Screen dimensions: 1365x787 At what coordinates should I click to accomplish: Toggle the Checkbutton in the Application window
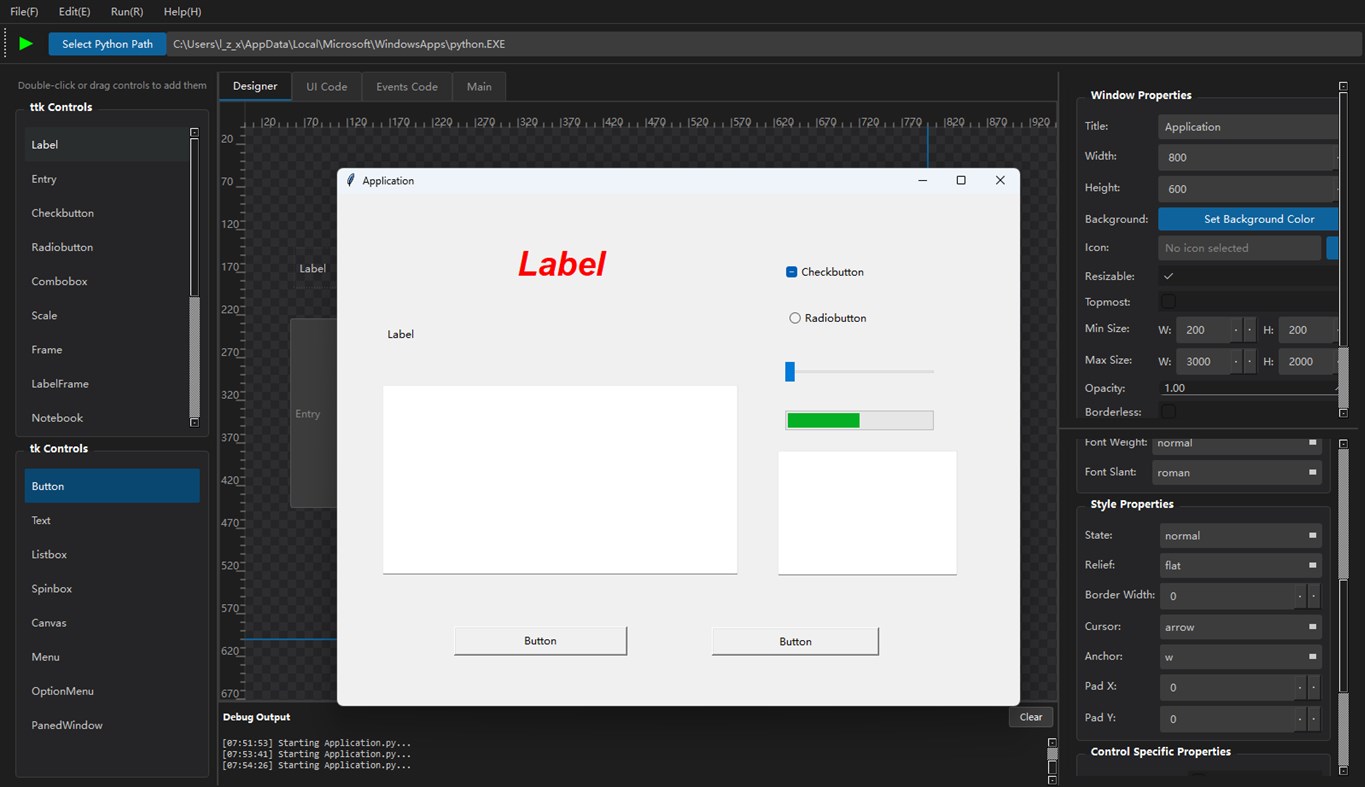point(825,272)
